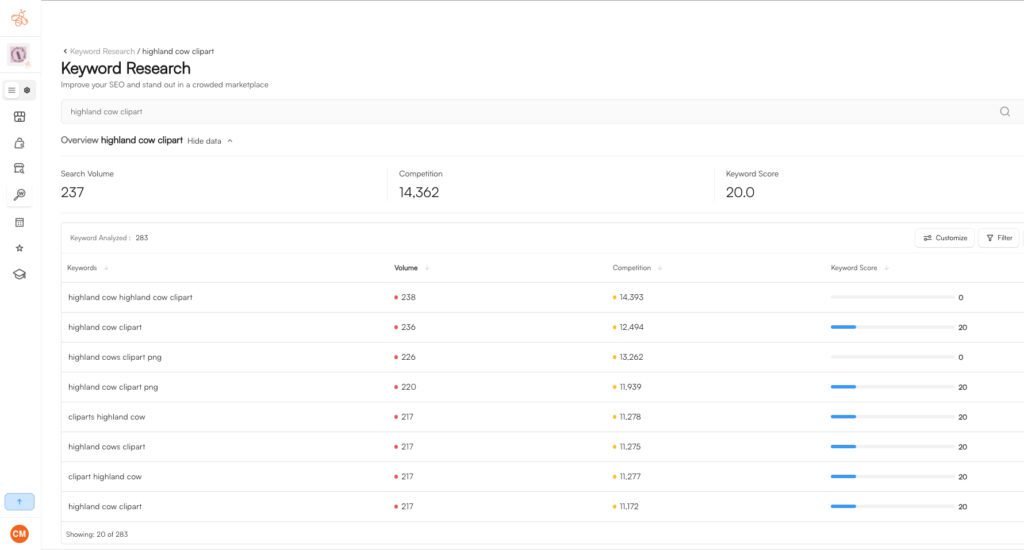Switch sidebar to list view toggle
Viewport: 1024px width, 550px height.
coord(12,90)
